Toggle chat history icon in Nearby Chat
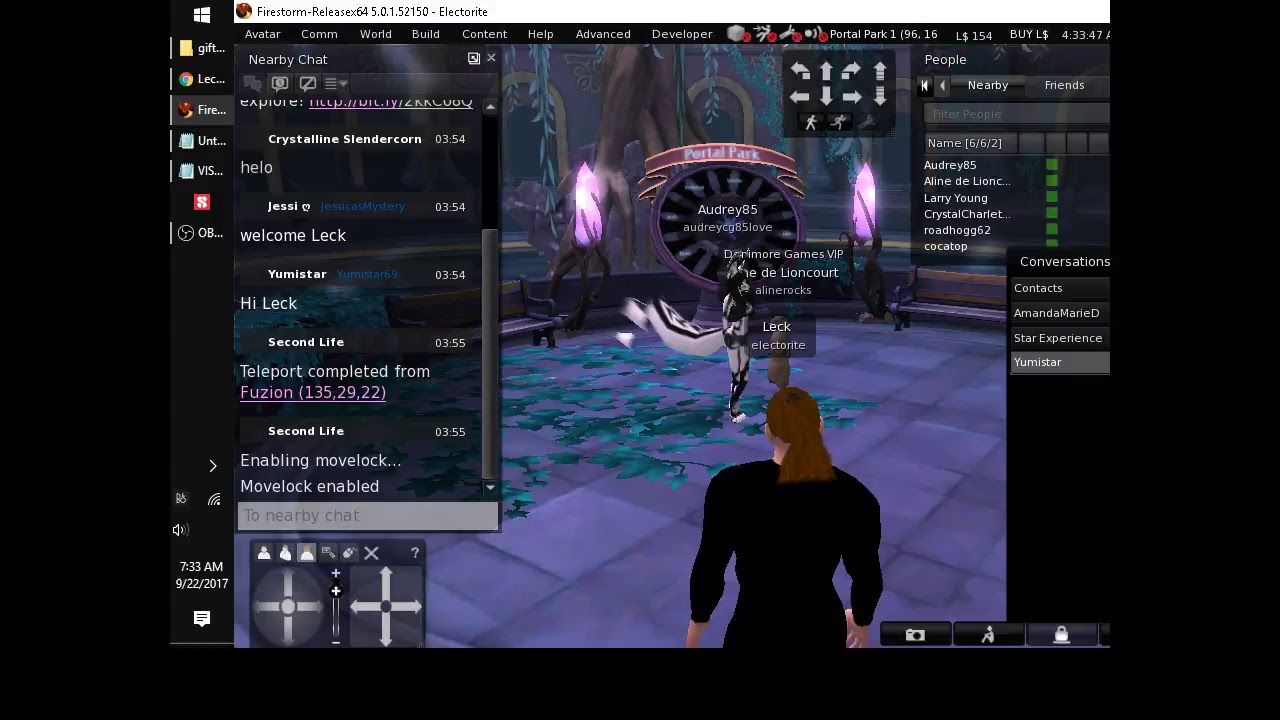This screenshot has height=720, width=1280. point(280,84)
